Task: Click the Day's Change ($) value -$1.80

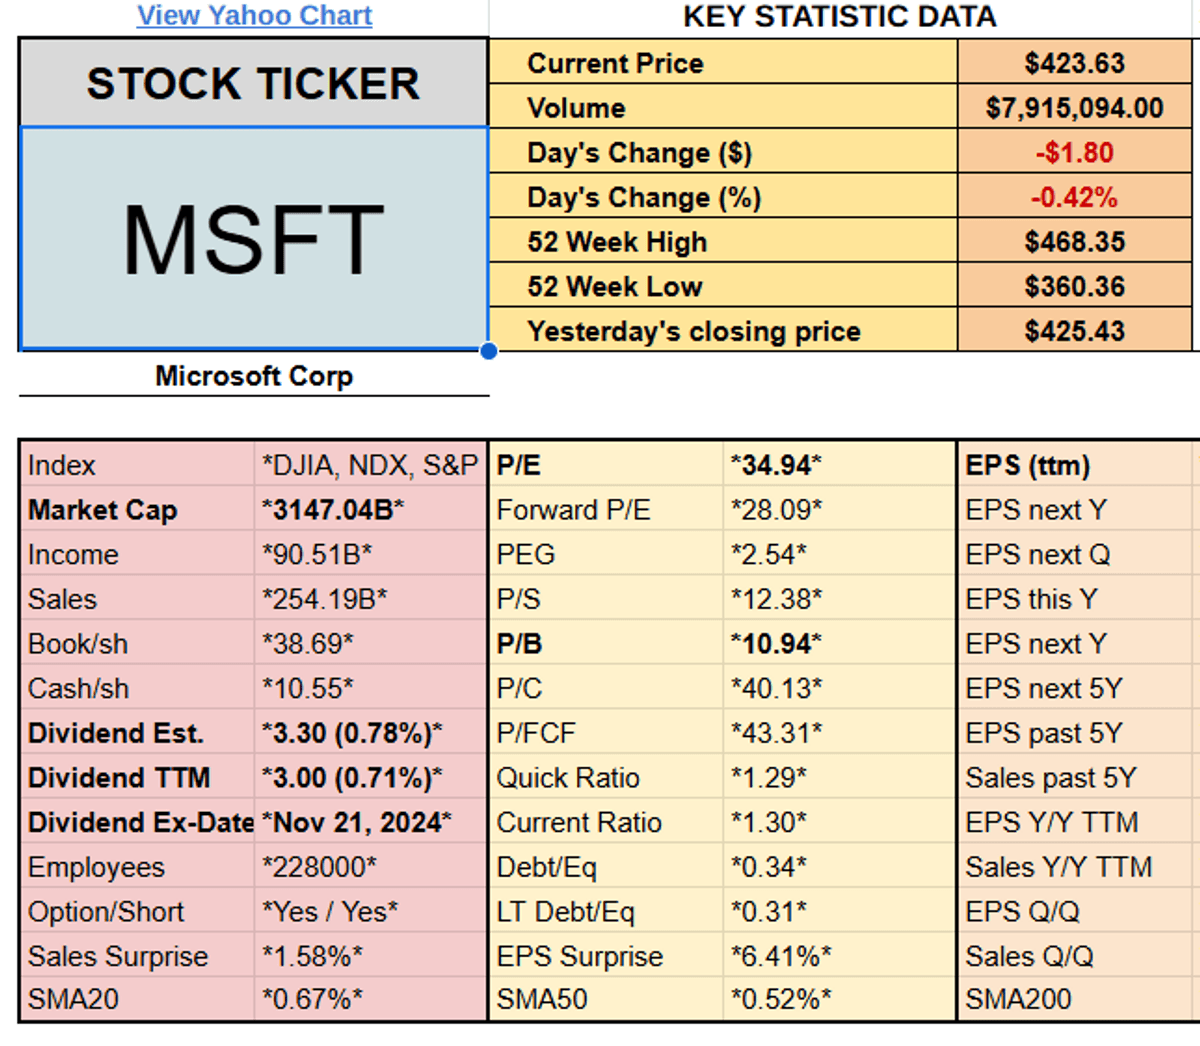Action: coord(1075,153)
